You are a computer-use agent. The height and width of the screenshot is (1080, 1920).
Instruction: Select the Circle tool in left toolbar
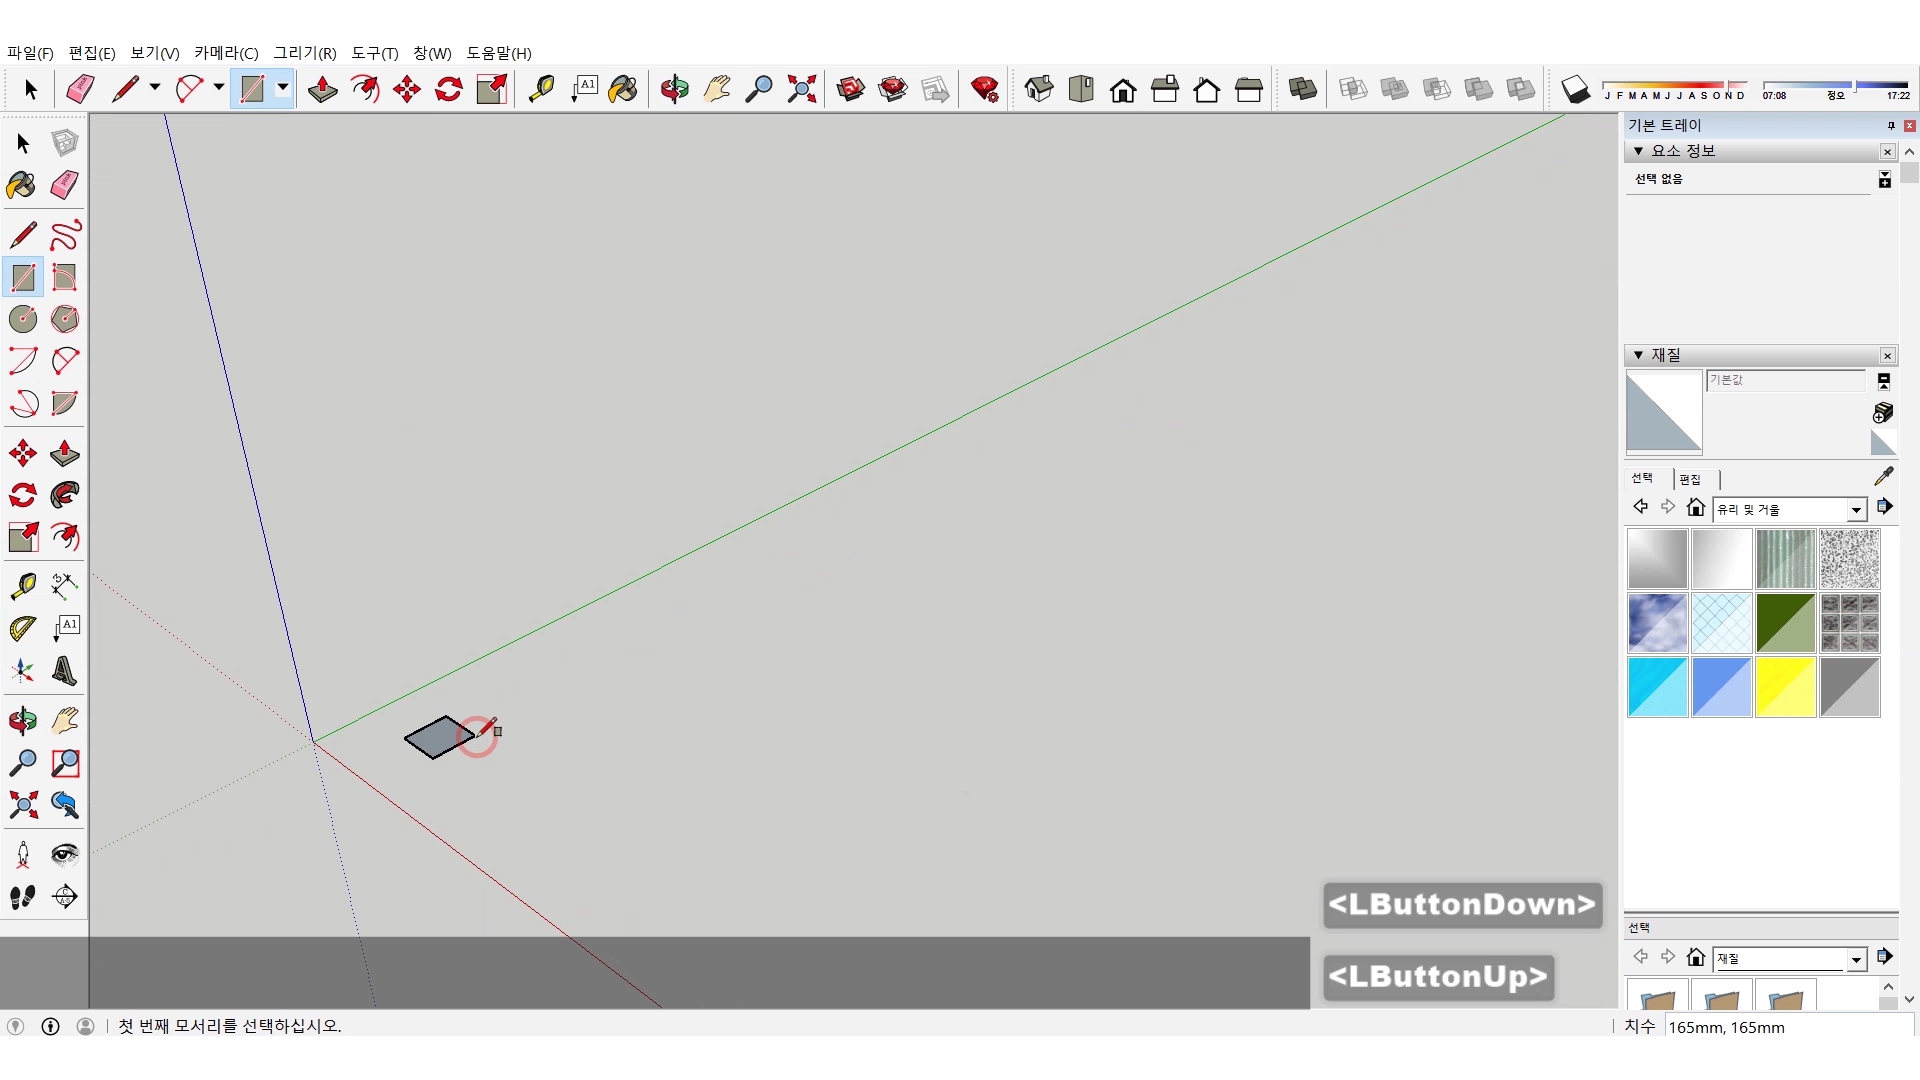[x=22, y=319]
